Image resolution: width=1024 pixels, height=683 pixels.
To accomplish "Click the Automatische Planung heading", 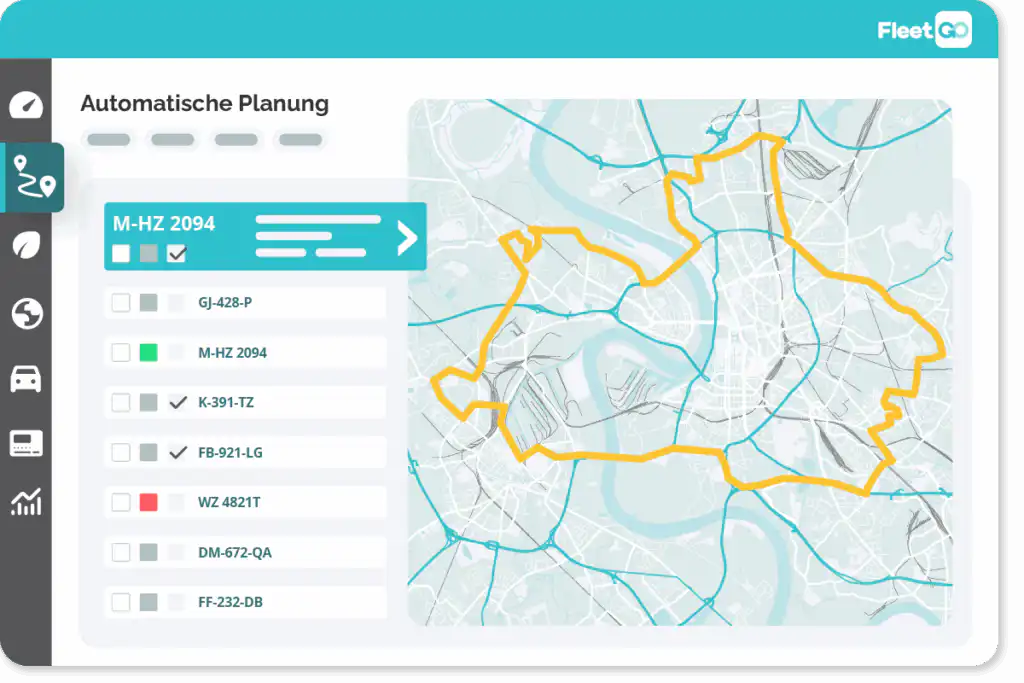I will [x=204, y=103].
